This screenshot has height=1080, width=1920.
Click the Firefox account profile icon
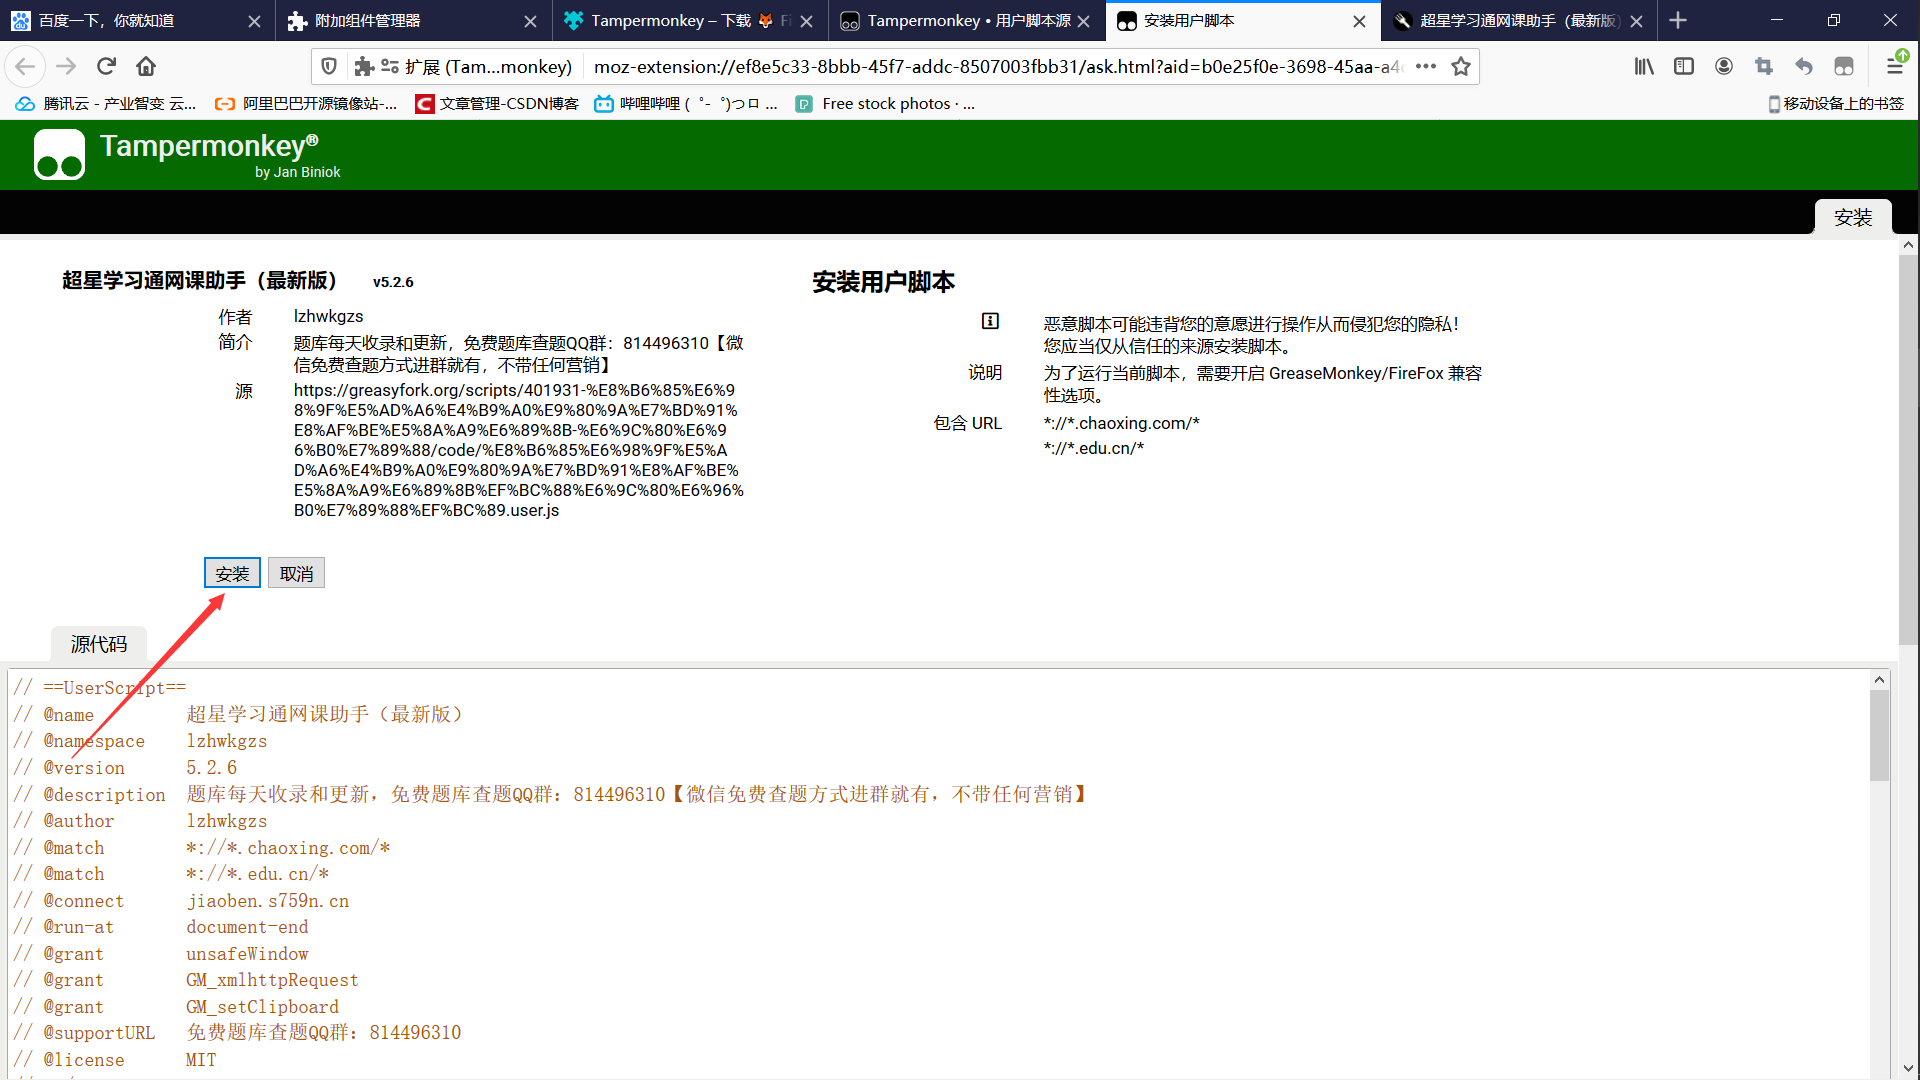tap(1724, 66)
